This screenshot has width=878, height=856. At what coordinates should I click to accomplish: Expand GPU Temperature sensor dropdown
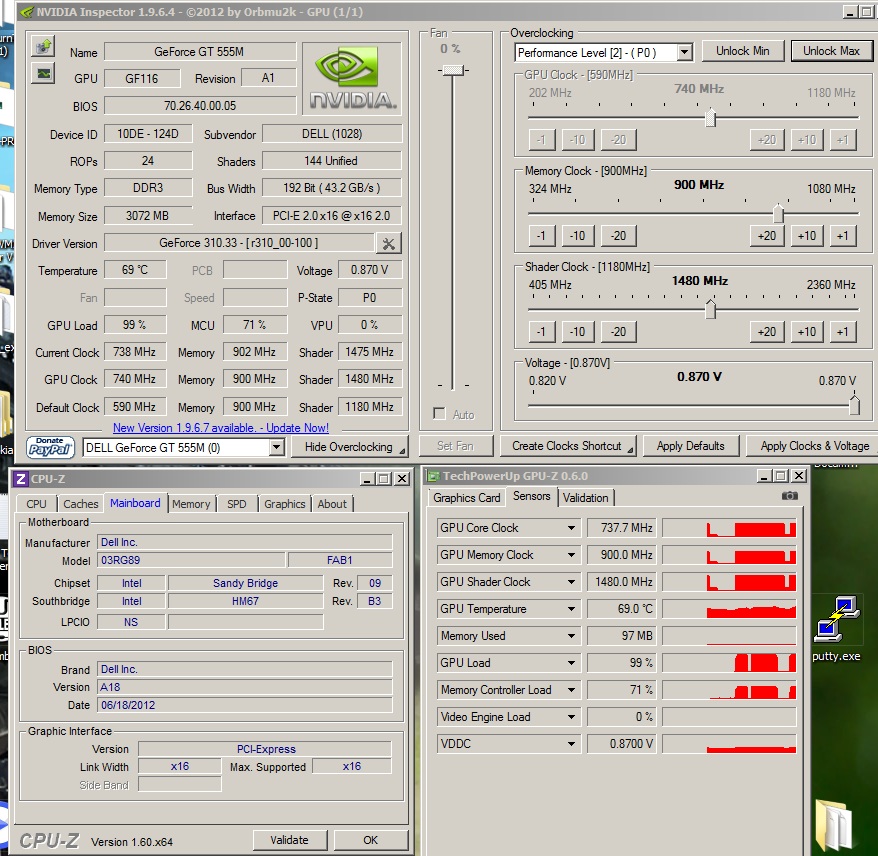tap(571, 609)
